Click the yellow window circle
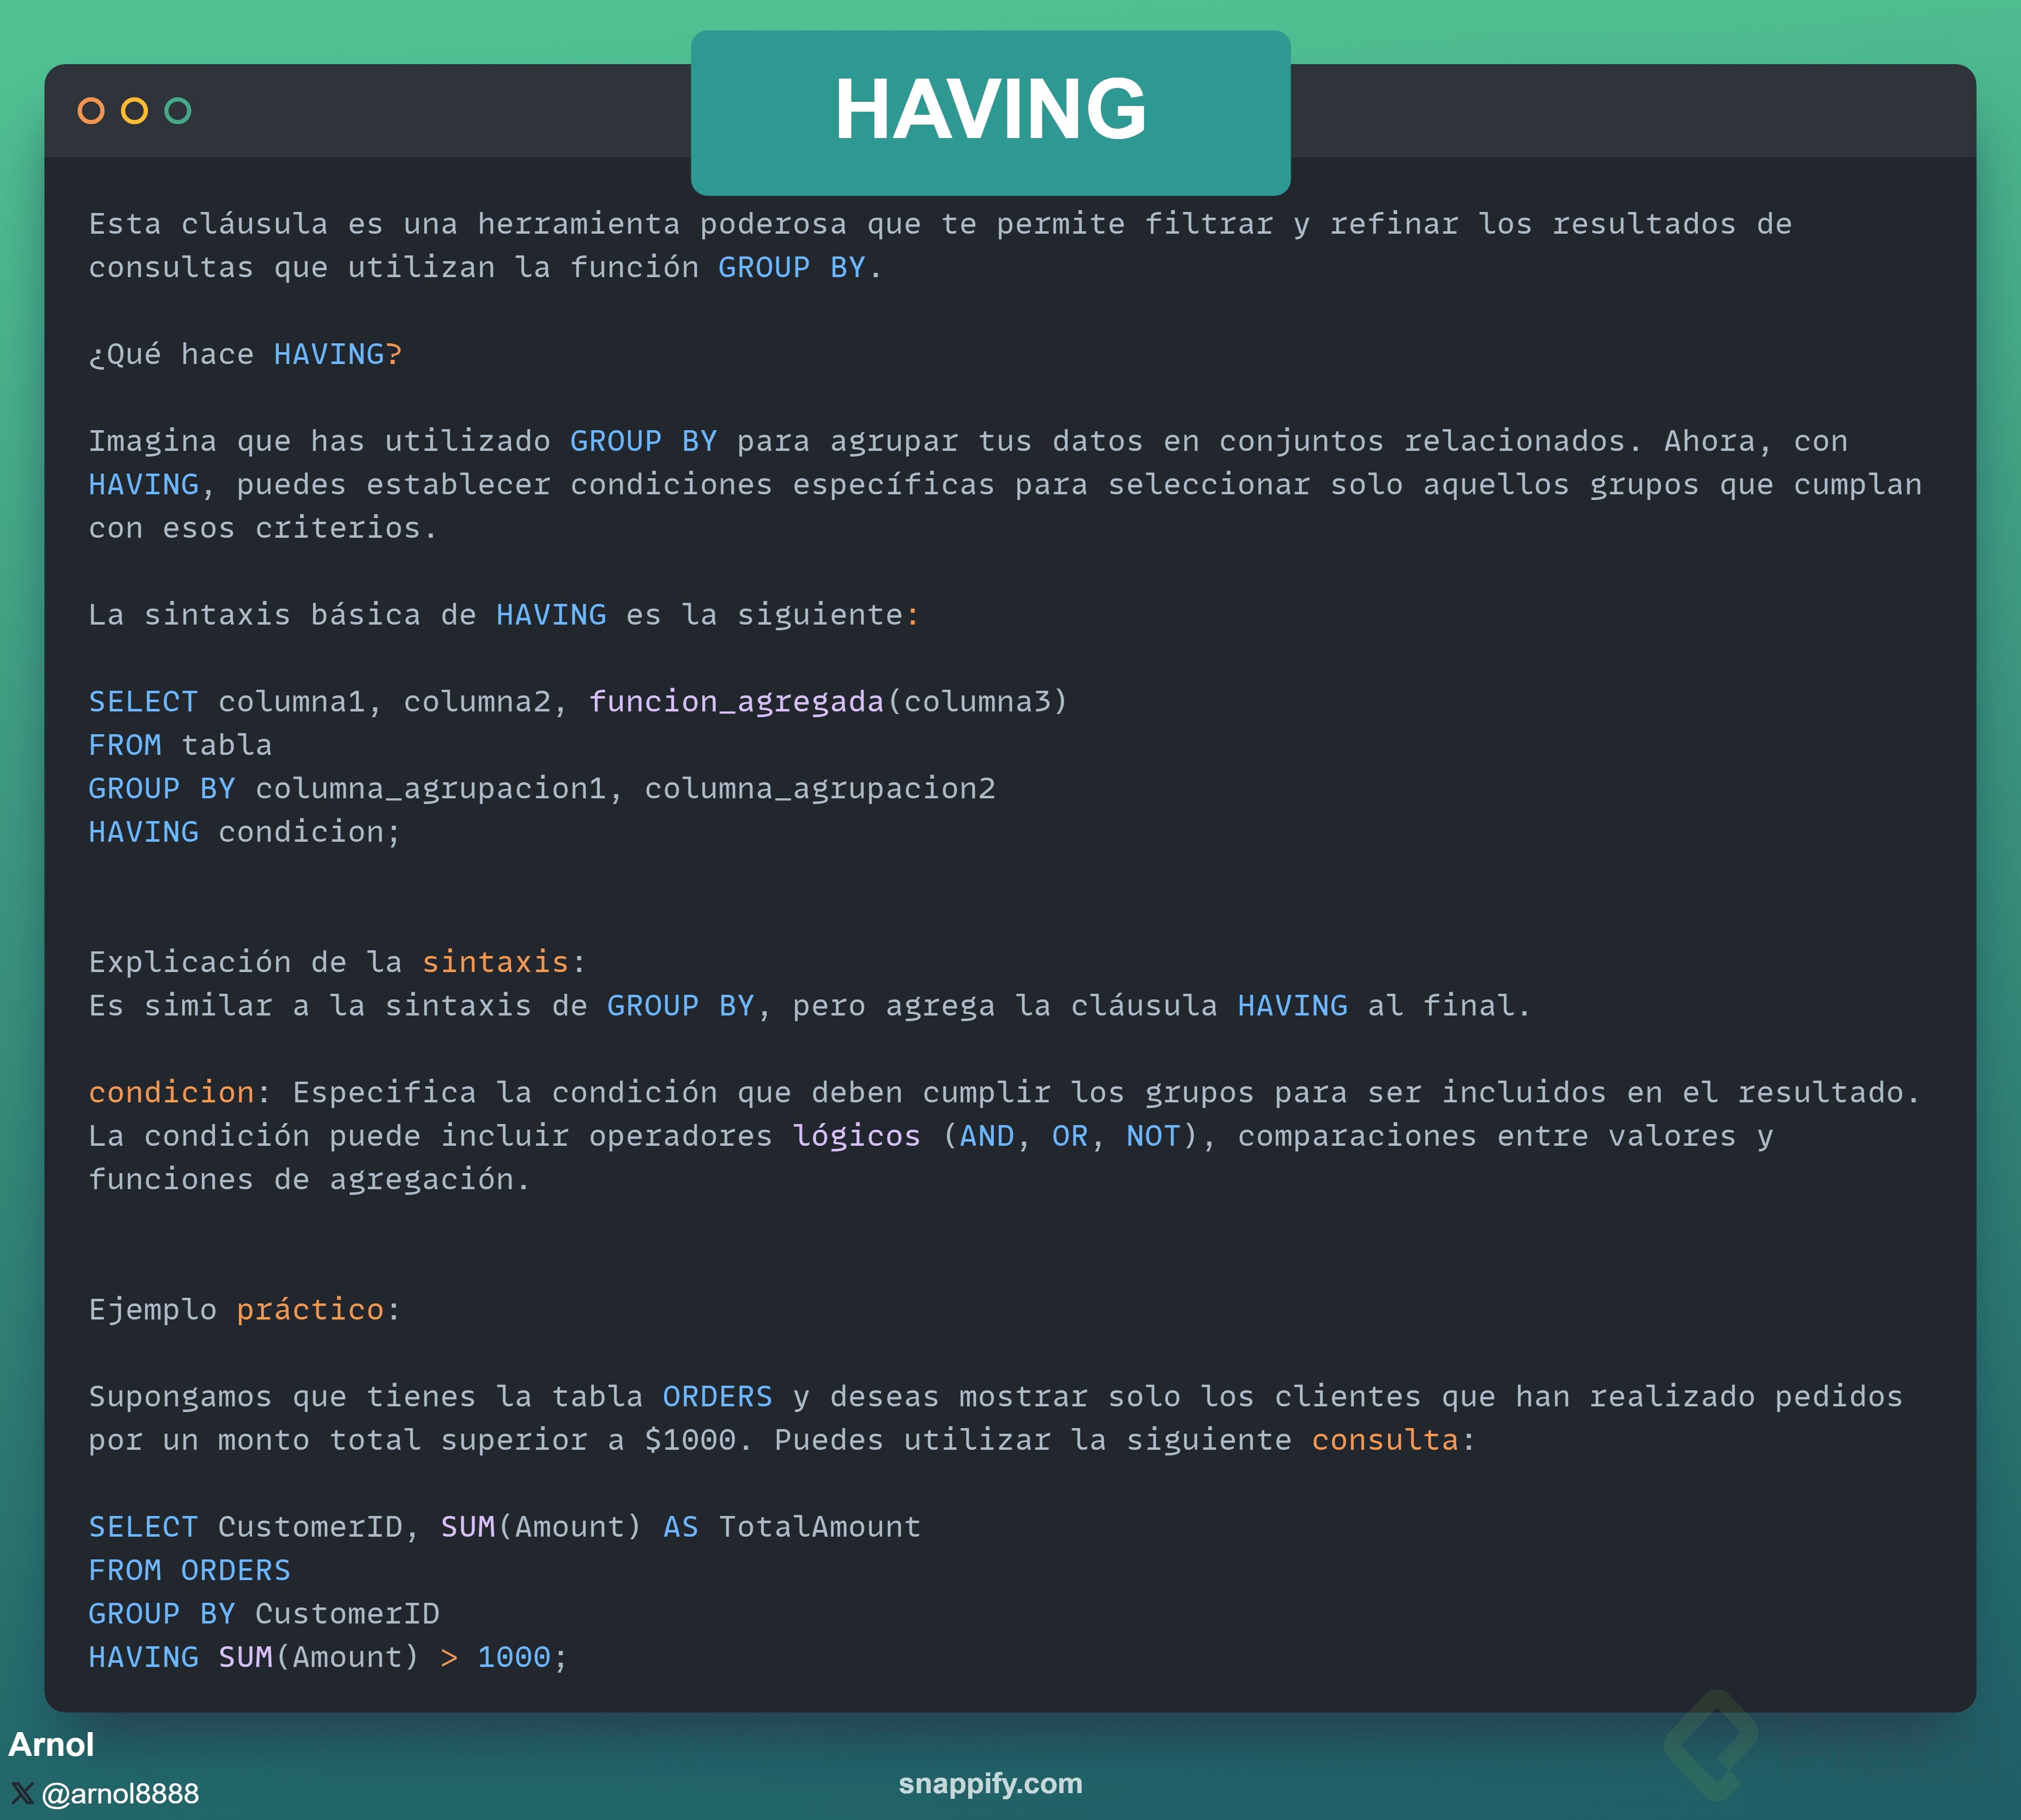The width and height of the screenshot is (2021, 1820). tap(134, 111)
